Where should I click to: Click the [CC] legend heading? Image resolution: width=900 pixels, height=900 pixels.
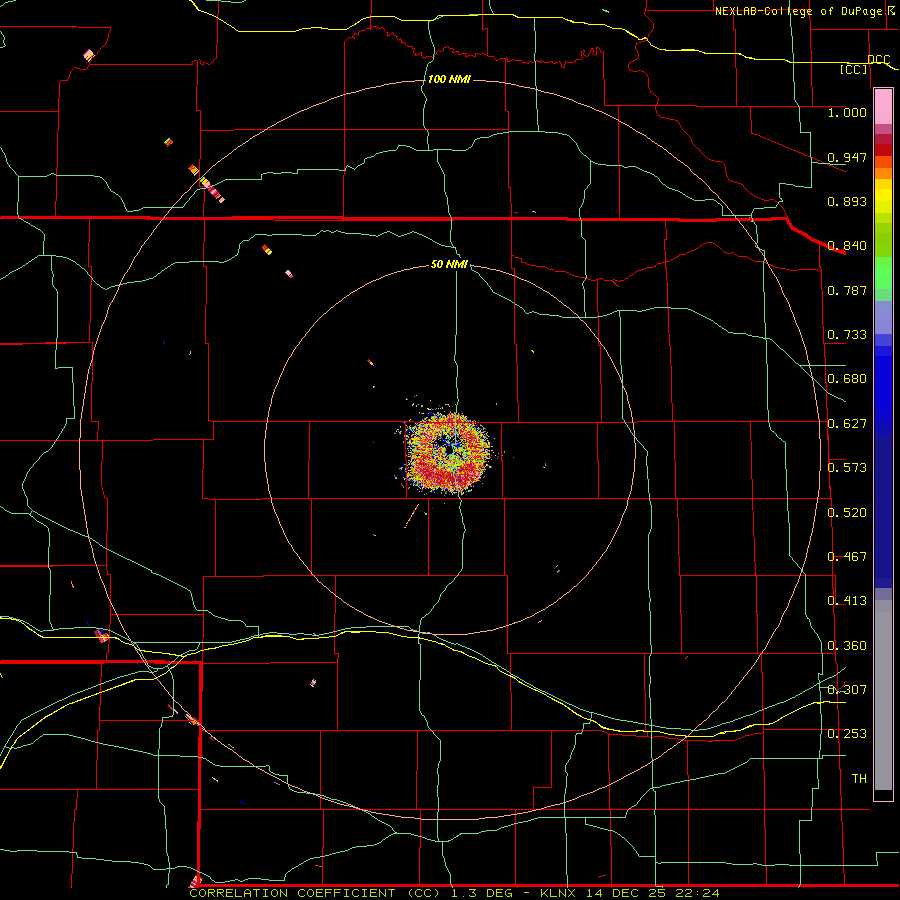854,69
